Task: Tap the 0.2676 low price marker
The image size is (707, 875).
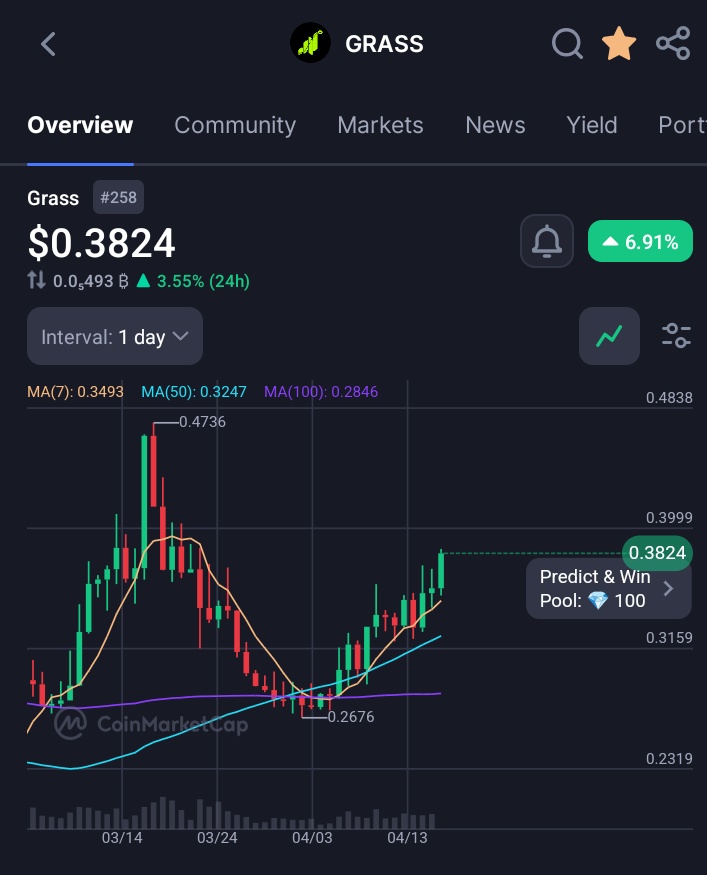Action: pos(350,717)
